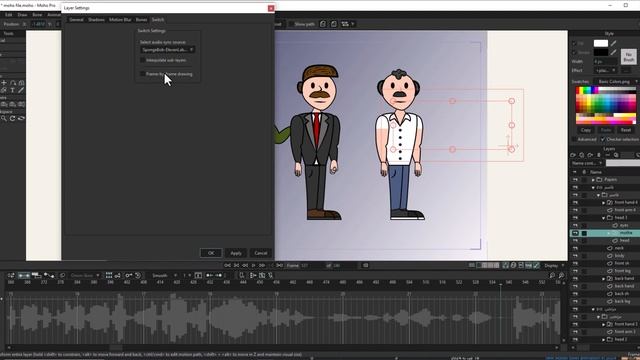Cancel the Layer Settings dialog
This screenshot has height=360, width=640.
coord(261,253)
